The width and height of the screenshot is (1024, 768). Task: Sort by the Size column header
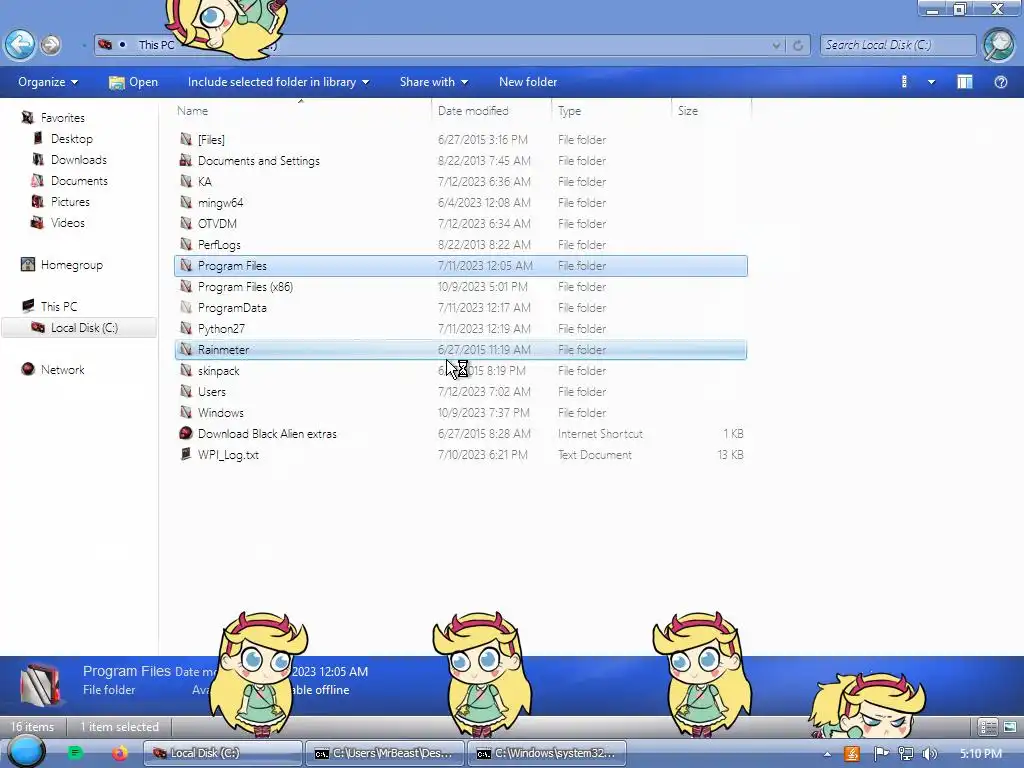(x=688, y=110)
